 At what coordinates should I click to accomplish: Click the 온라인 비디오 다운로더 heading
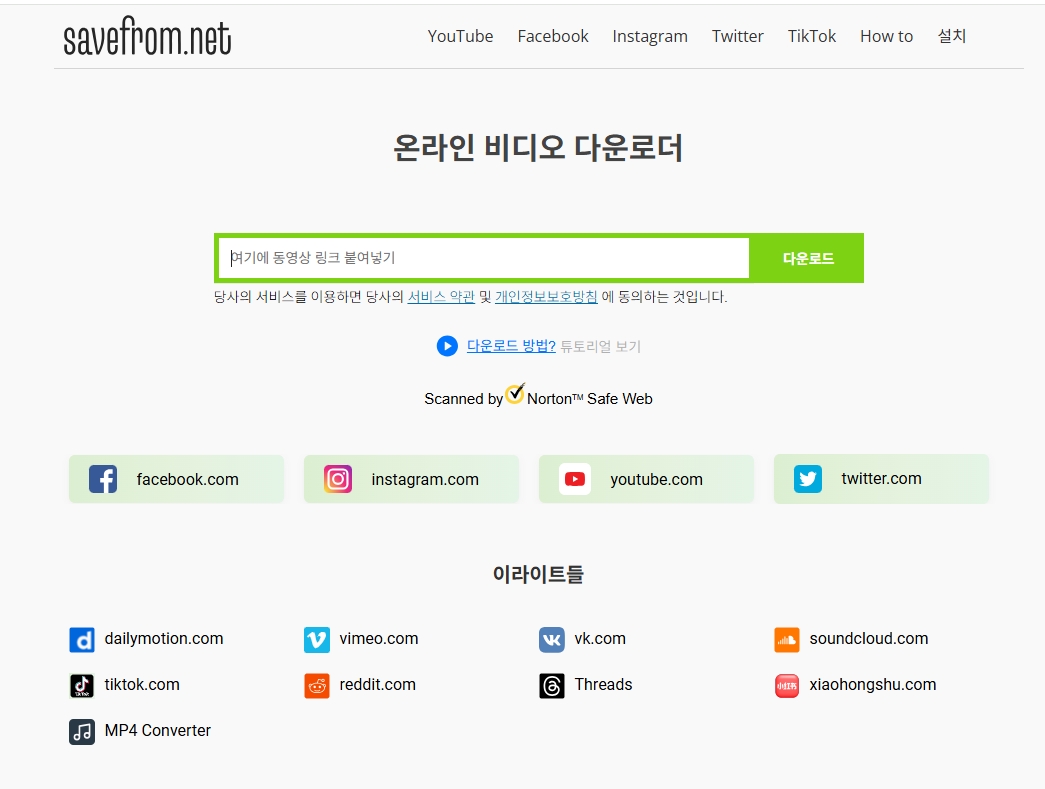pyautogui.click(x=538, y=148)
